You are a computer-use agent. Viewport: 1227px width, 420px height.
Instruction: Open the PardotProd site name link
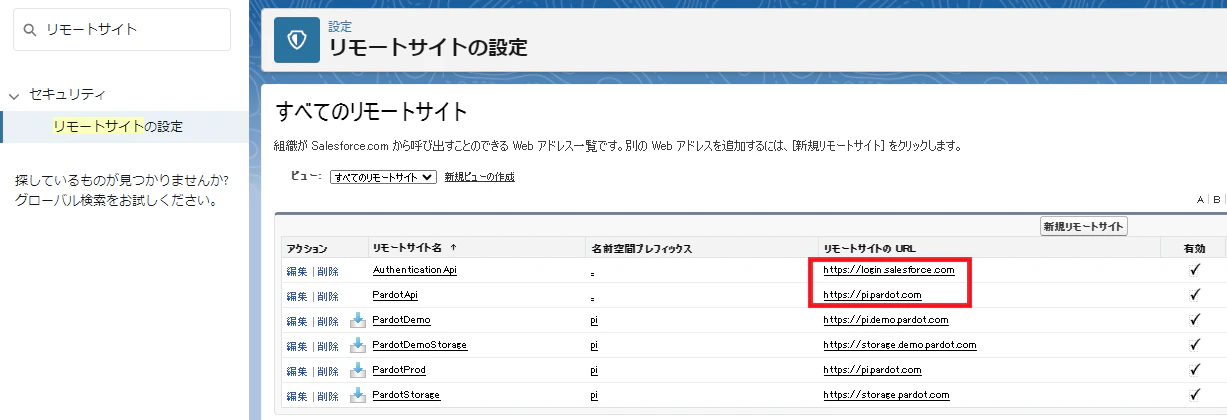[399, 370]
